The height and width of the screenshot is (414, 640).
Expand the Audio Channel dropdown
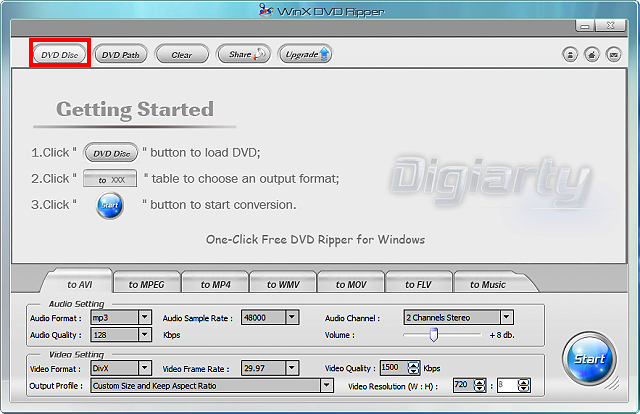507,317
